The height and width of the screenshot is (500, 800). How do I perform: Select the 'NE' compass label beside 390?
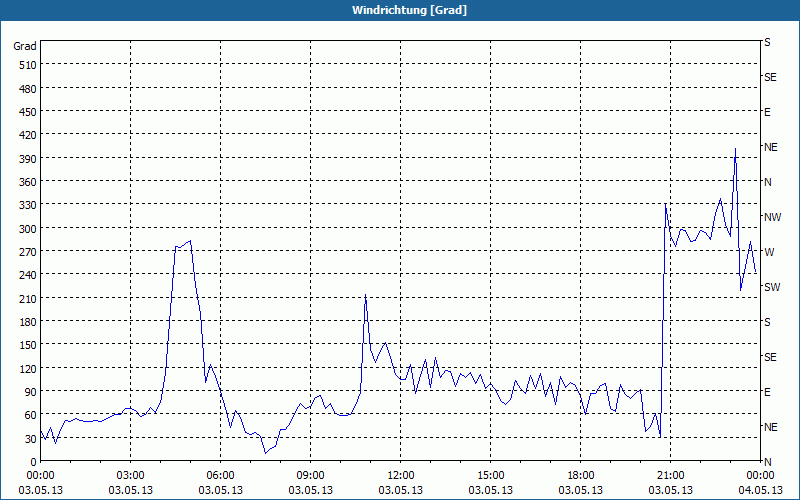[x=770, y=147]
